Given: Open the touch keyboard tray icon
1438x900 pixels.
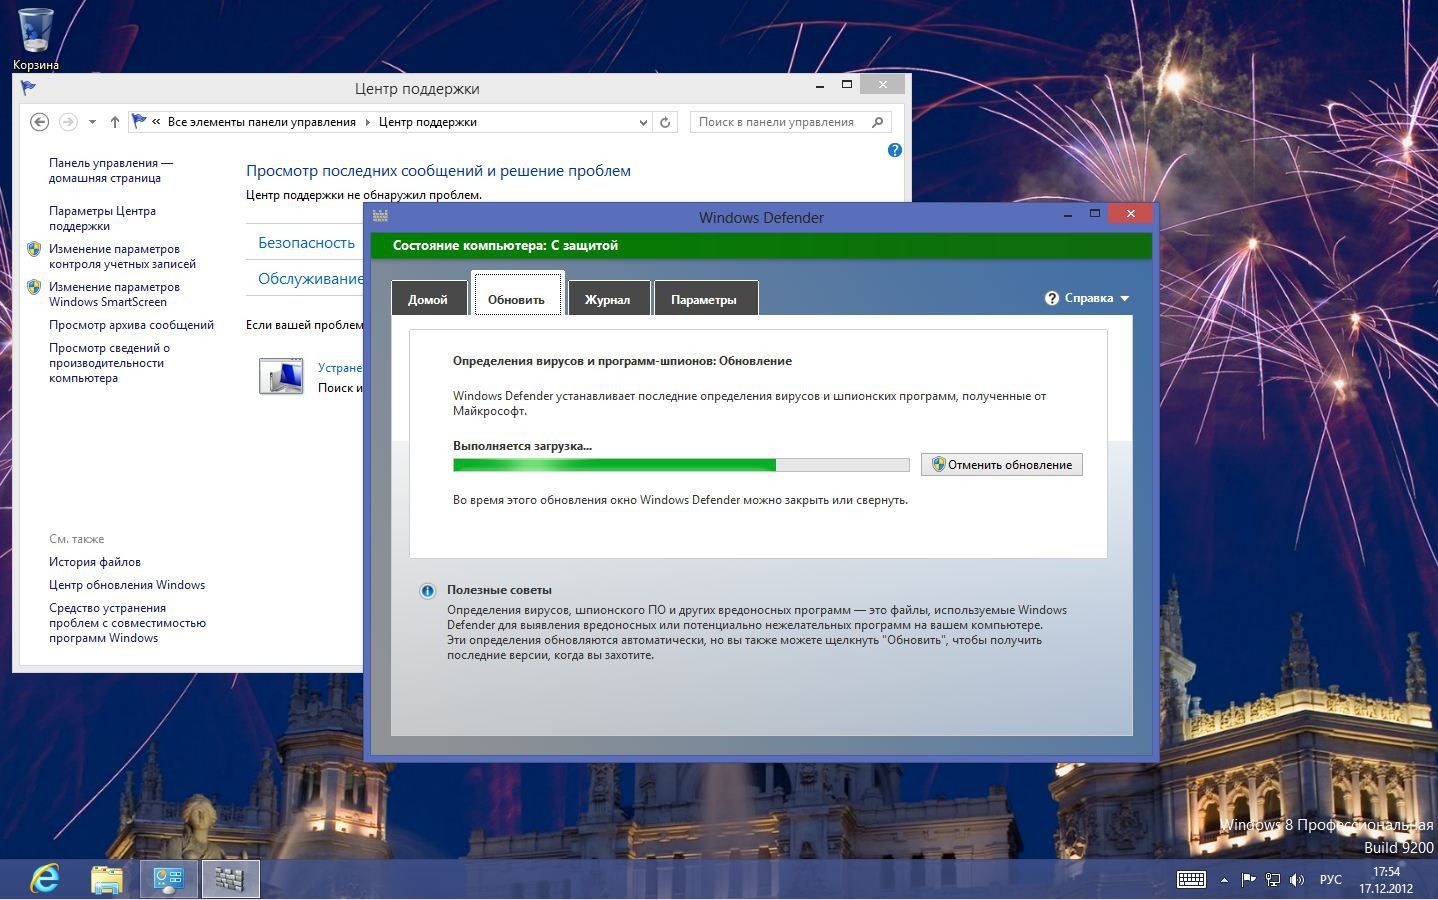Looking at the screenshot, I should (1191, 879).
